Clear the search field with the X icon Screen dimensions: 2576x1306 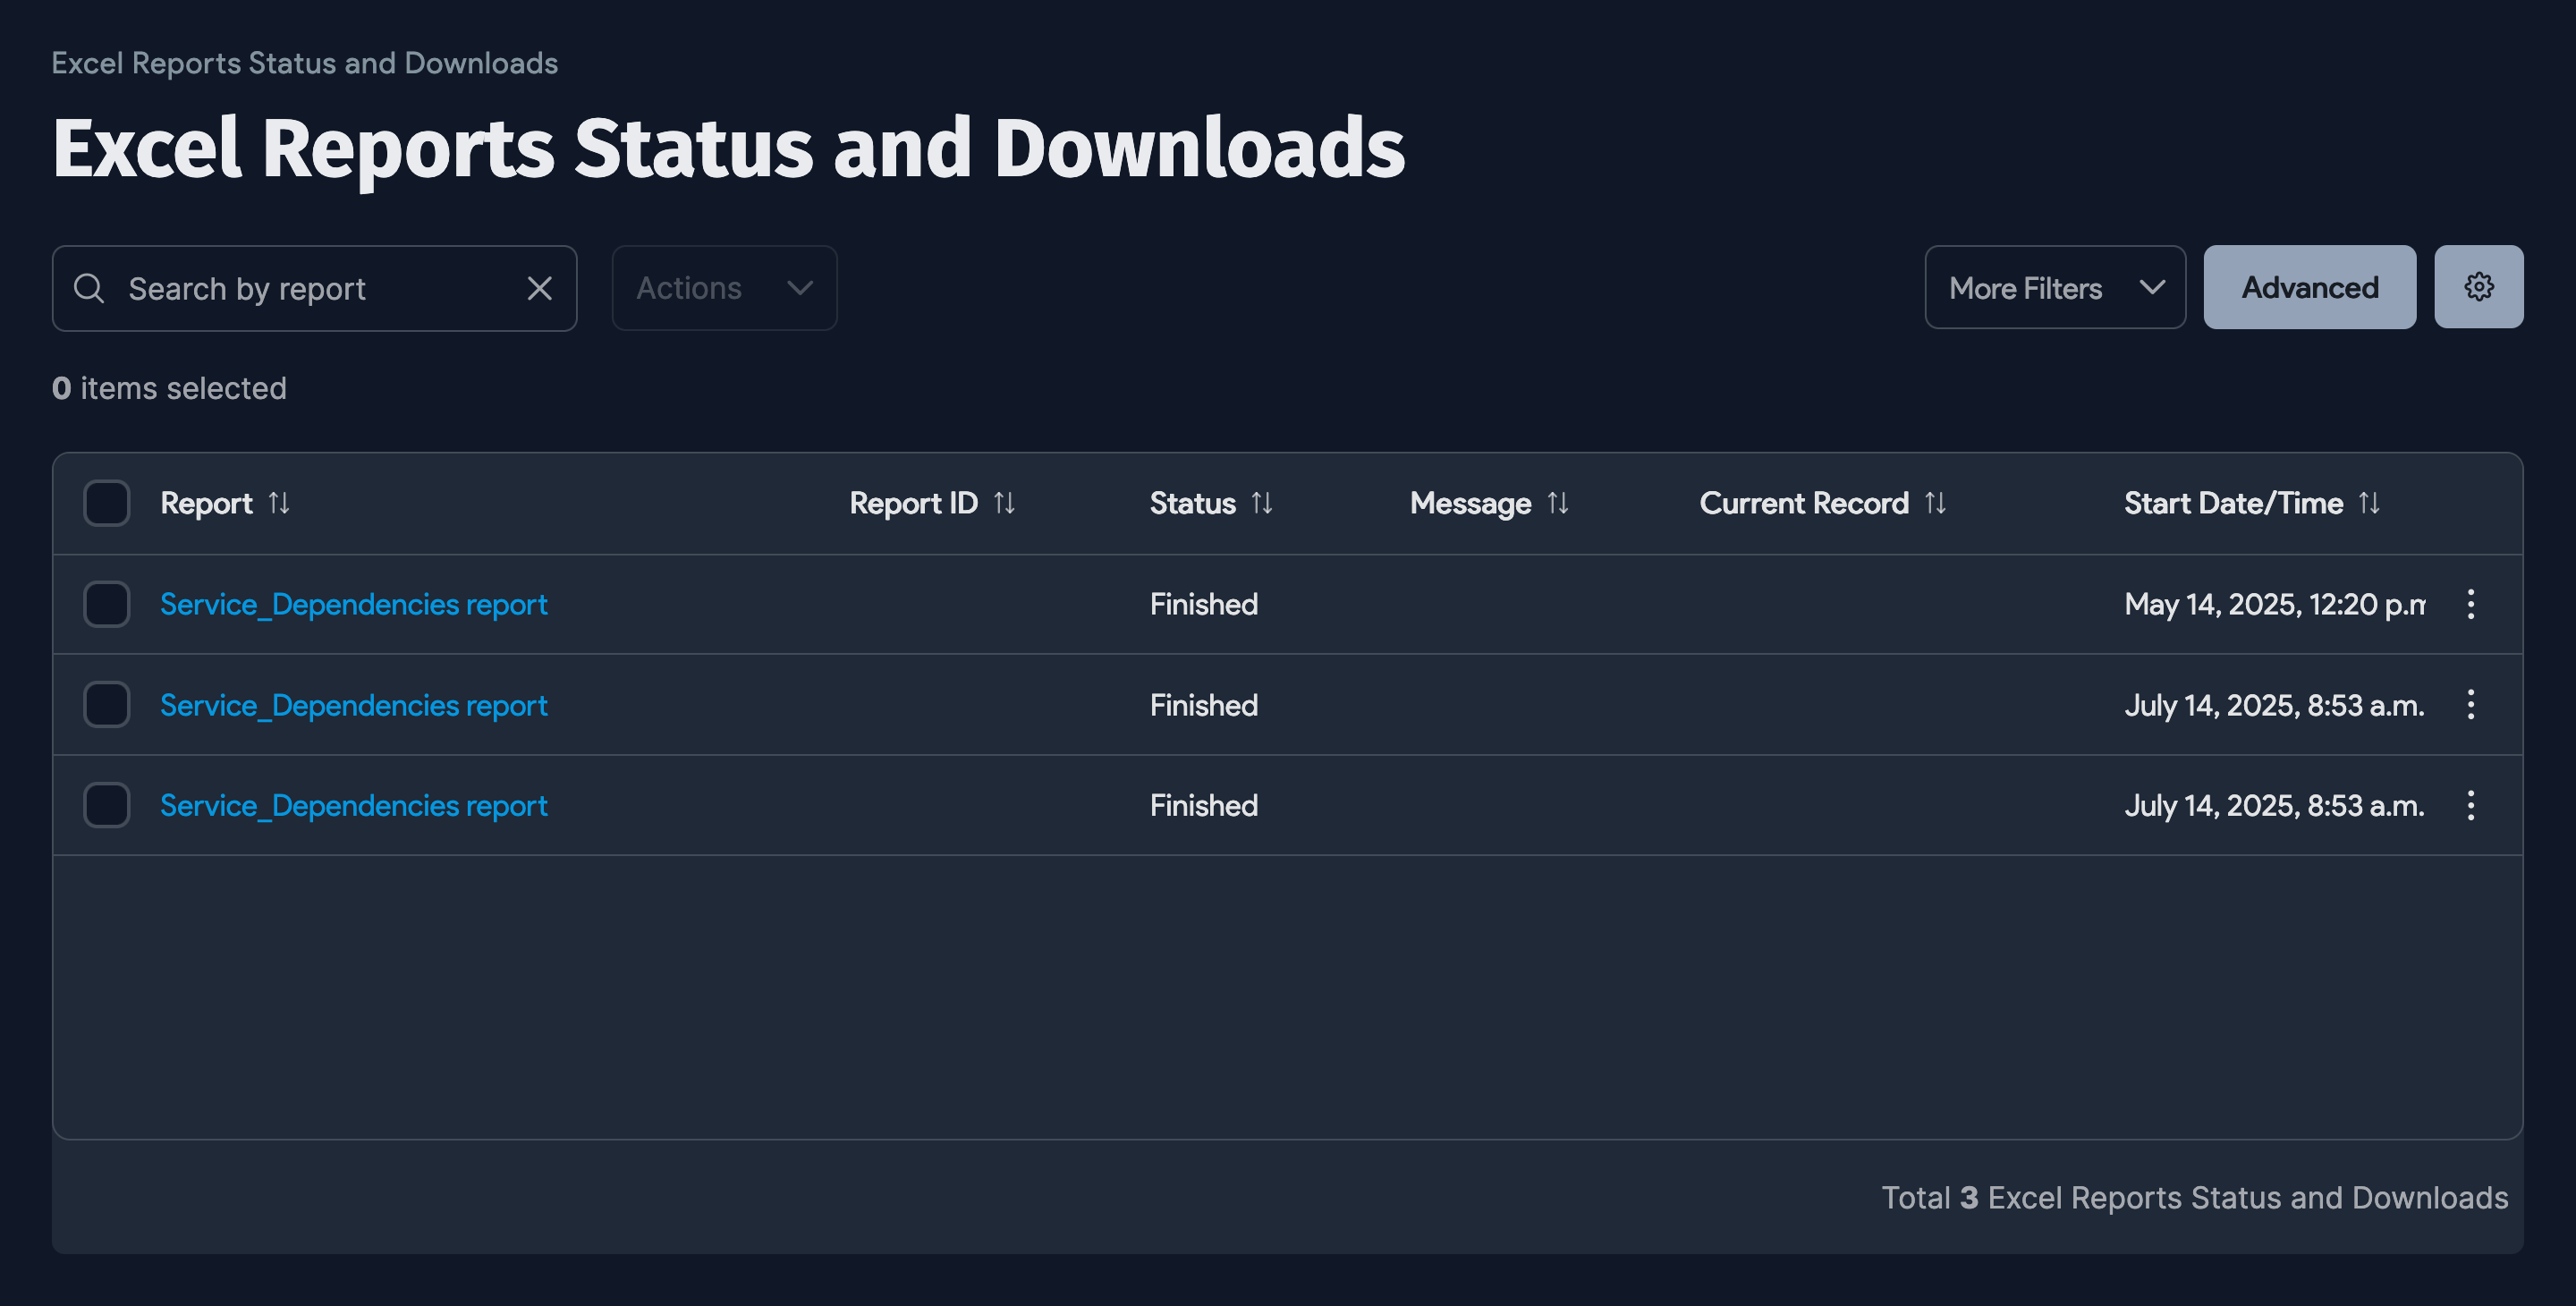click(x=539, y=288)
